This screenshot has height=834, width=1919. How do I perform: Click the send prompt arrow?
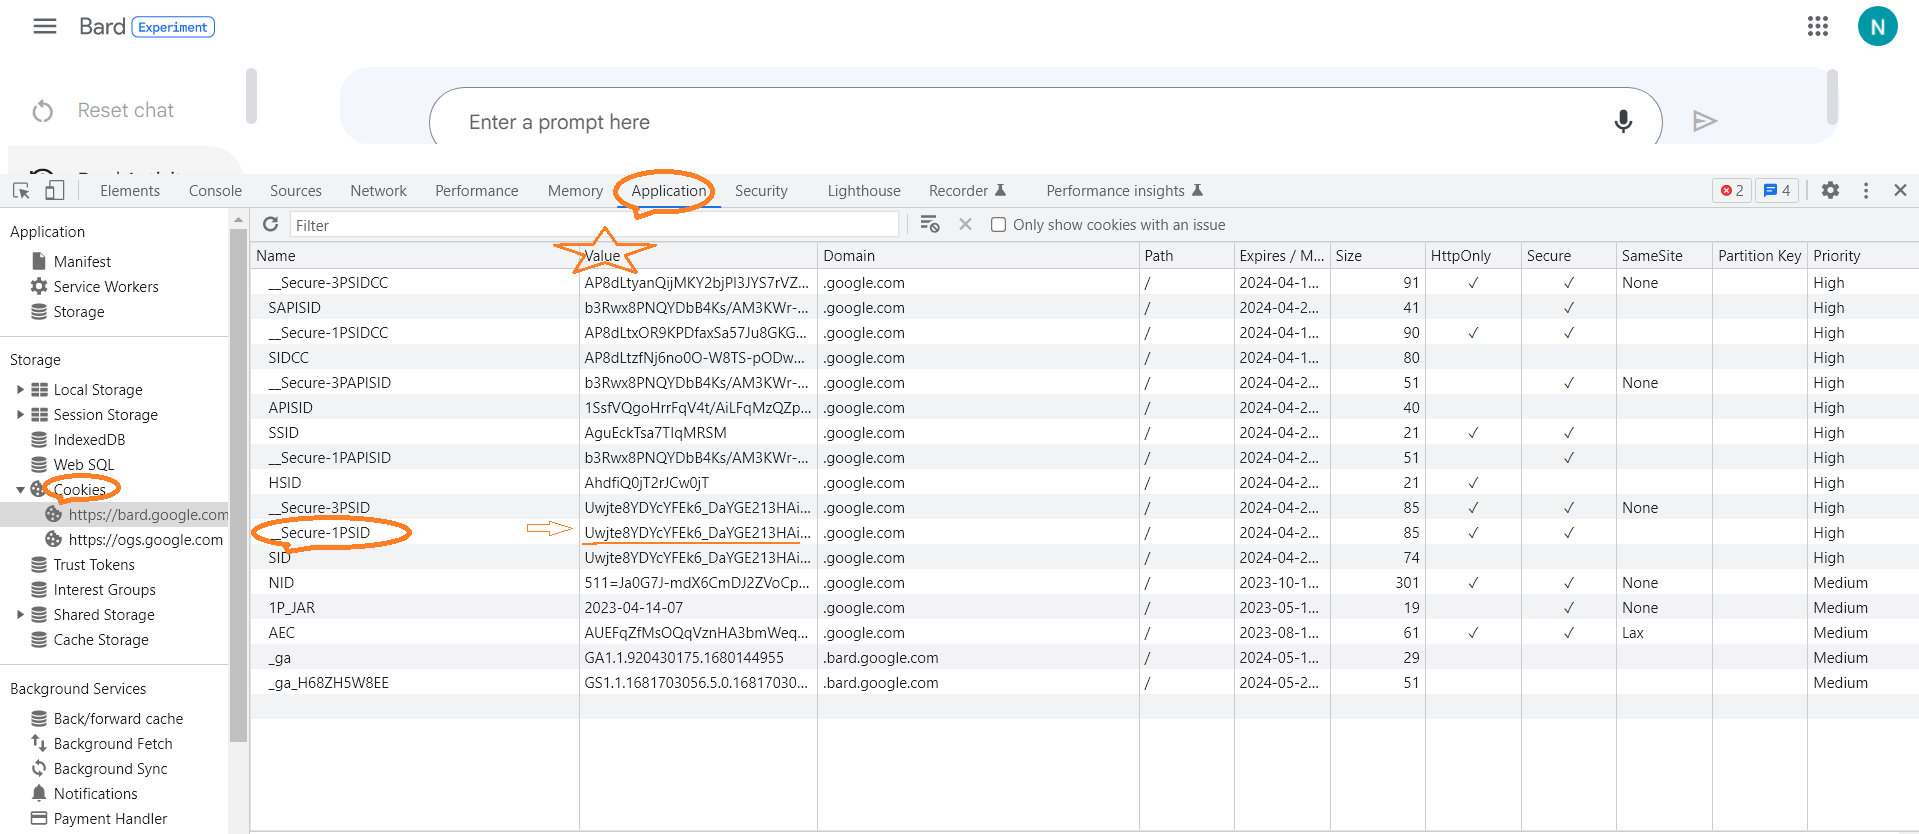(x=1705, y=121)
